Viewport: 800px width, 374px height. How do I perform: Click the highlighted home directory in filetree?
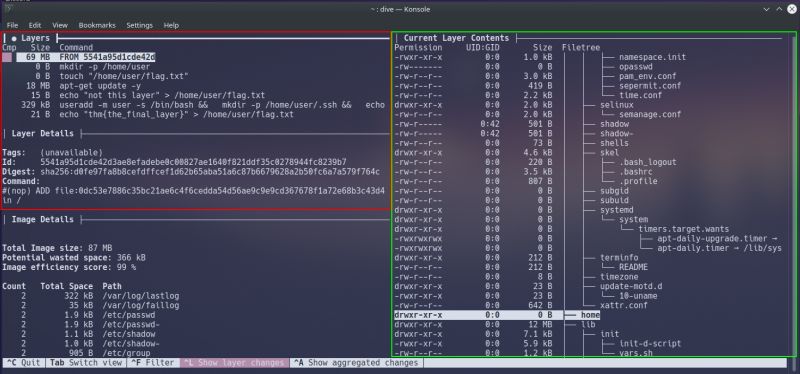[x=590, y=315]
